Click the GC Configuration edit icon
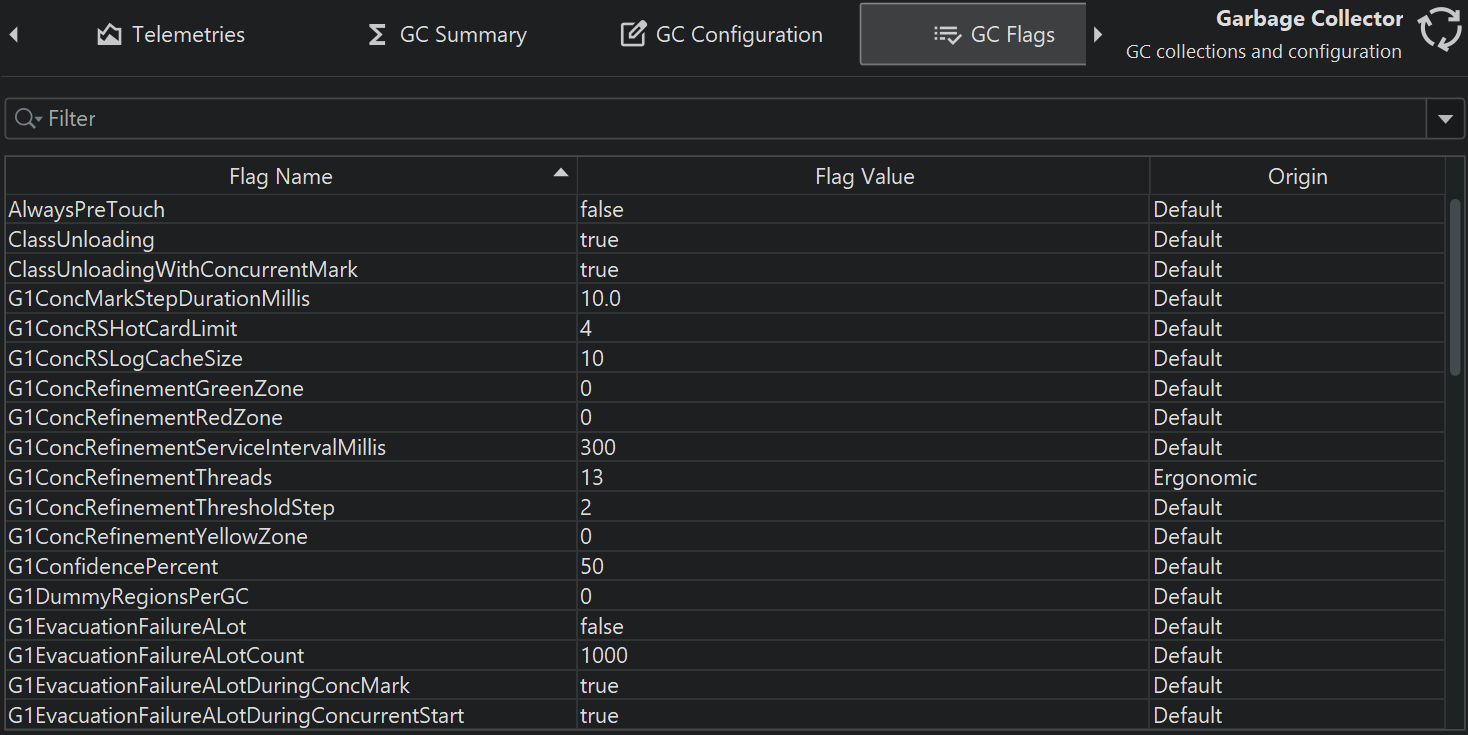The image size is (1468, 735). tap(633, 35)
